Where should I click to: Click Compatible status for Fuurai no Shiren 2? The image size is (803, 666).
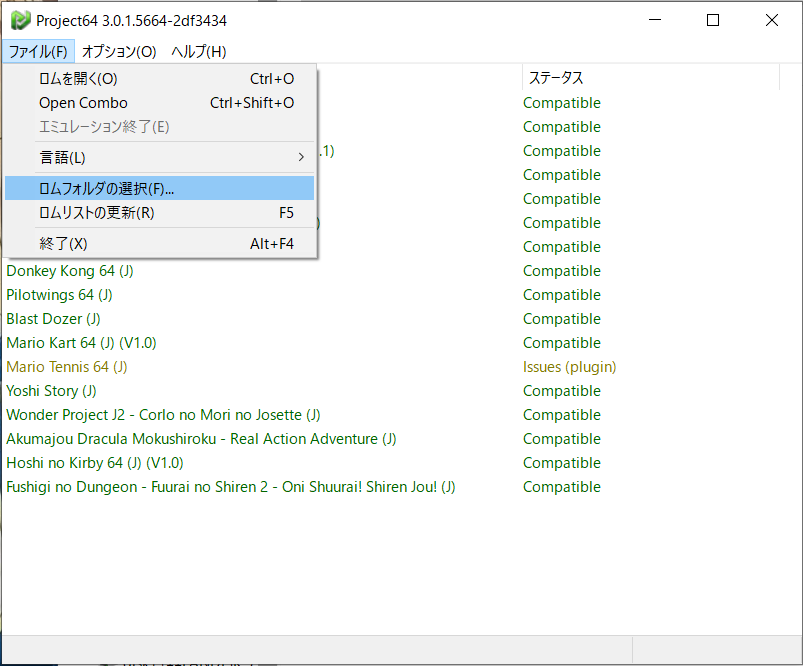tap(562, 487)
